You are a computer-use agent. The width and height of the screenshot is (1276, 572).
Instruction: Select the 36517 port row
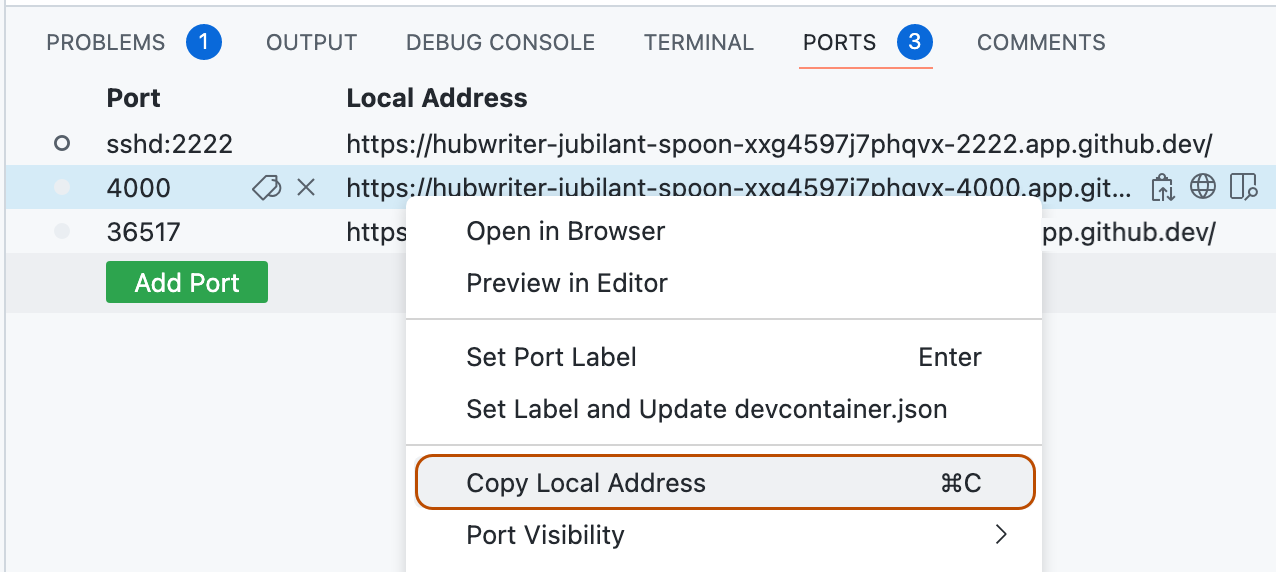143,232
